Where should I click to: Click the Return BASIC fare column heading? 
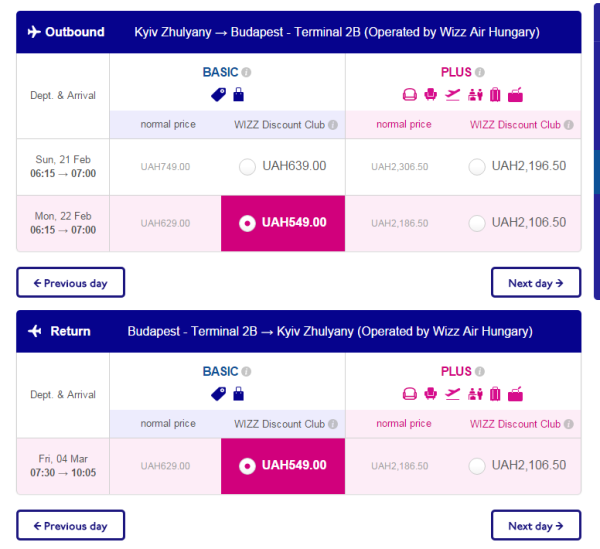click(x=220, y=371)
